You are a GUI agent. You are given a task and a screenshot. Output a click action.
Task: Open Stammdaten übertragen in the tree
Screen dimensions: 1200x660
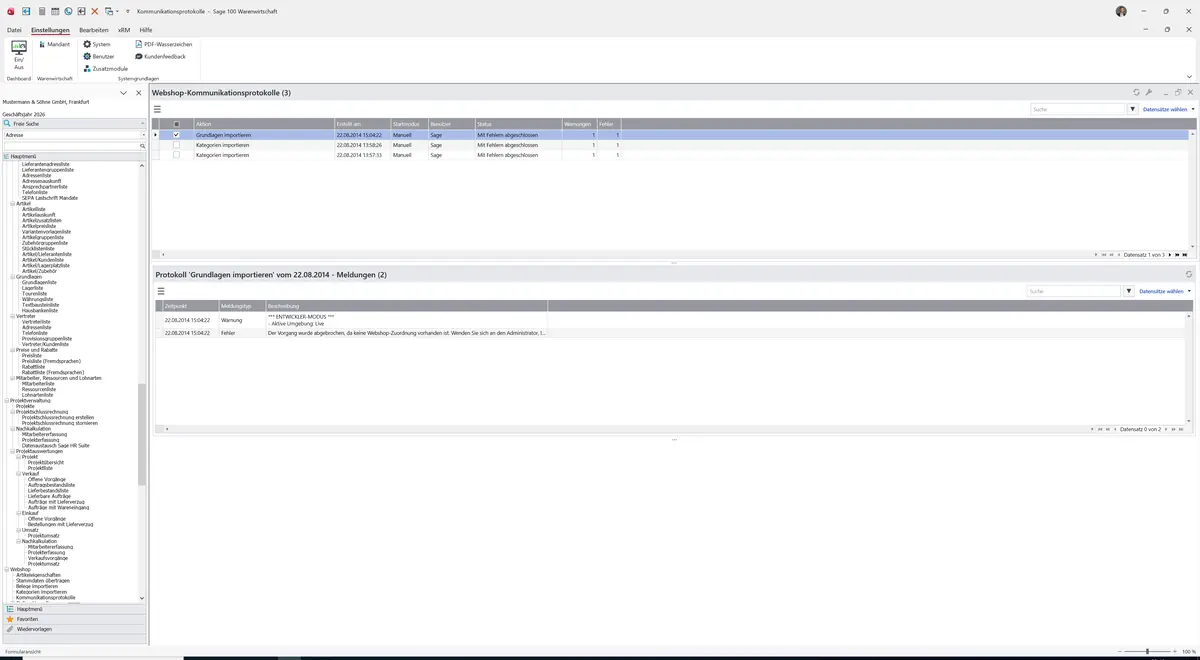click(43, 580)
